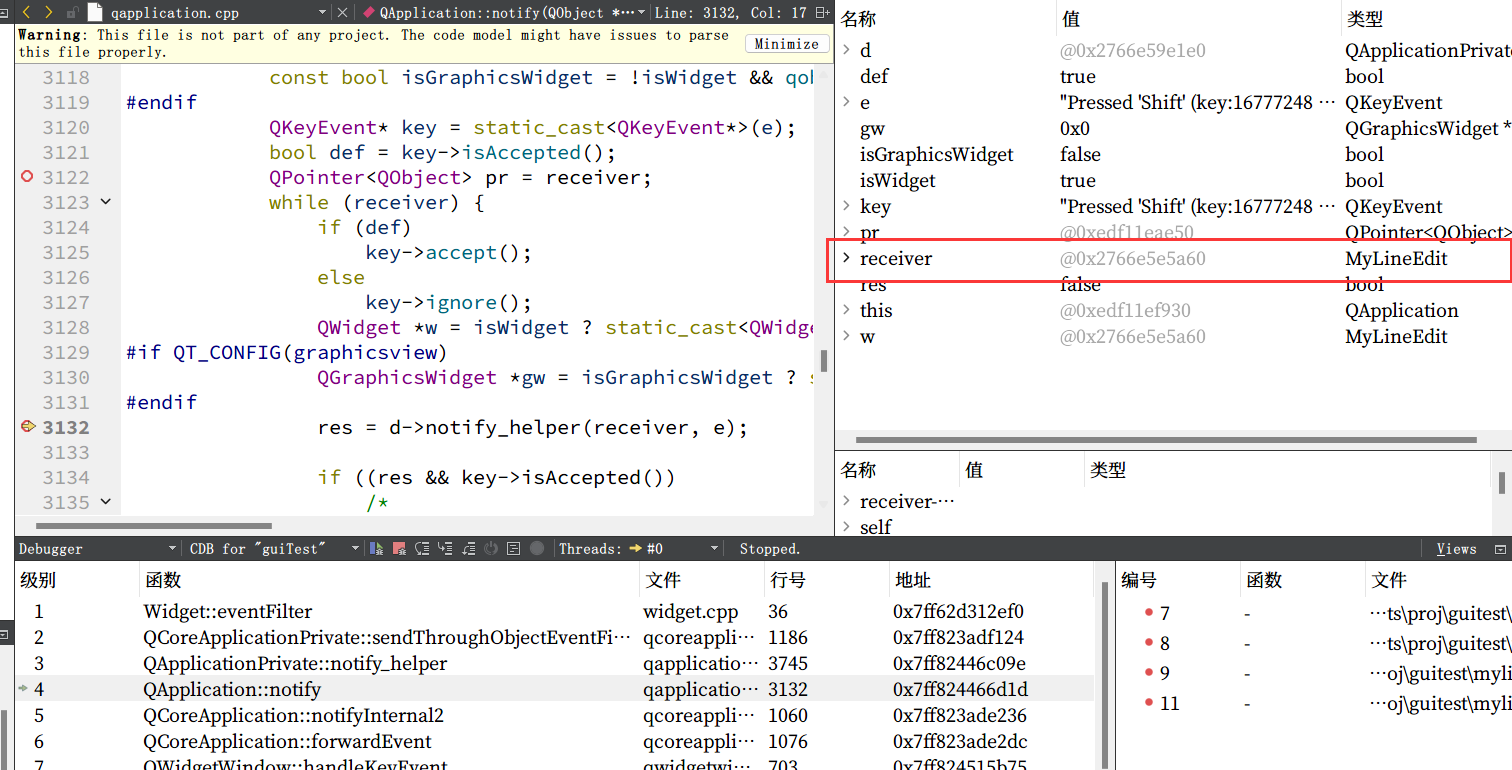1512x770 pixels.
Task: Stop the debugger session
Action: pyautogui.click(x=399, y=549)
